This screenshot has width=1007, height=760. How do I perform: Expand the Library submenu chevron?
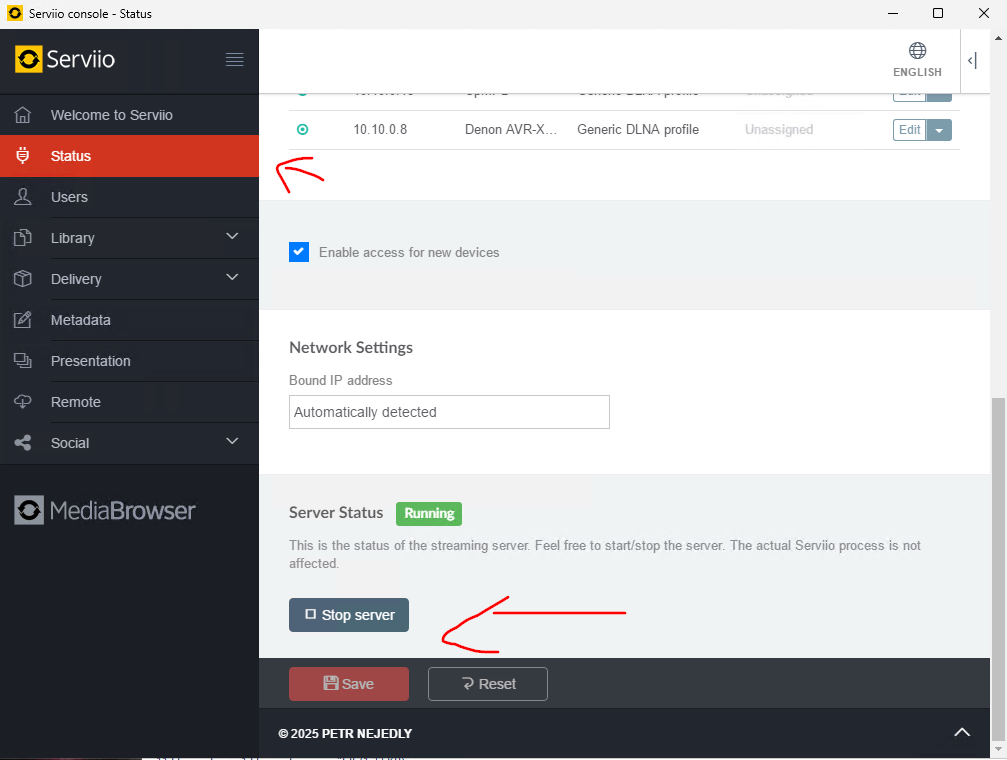[232, 236]
